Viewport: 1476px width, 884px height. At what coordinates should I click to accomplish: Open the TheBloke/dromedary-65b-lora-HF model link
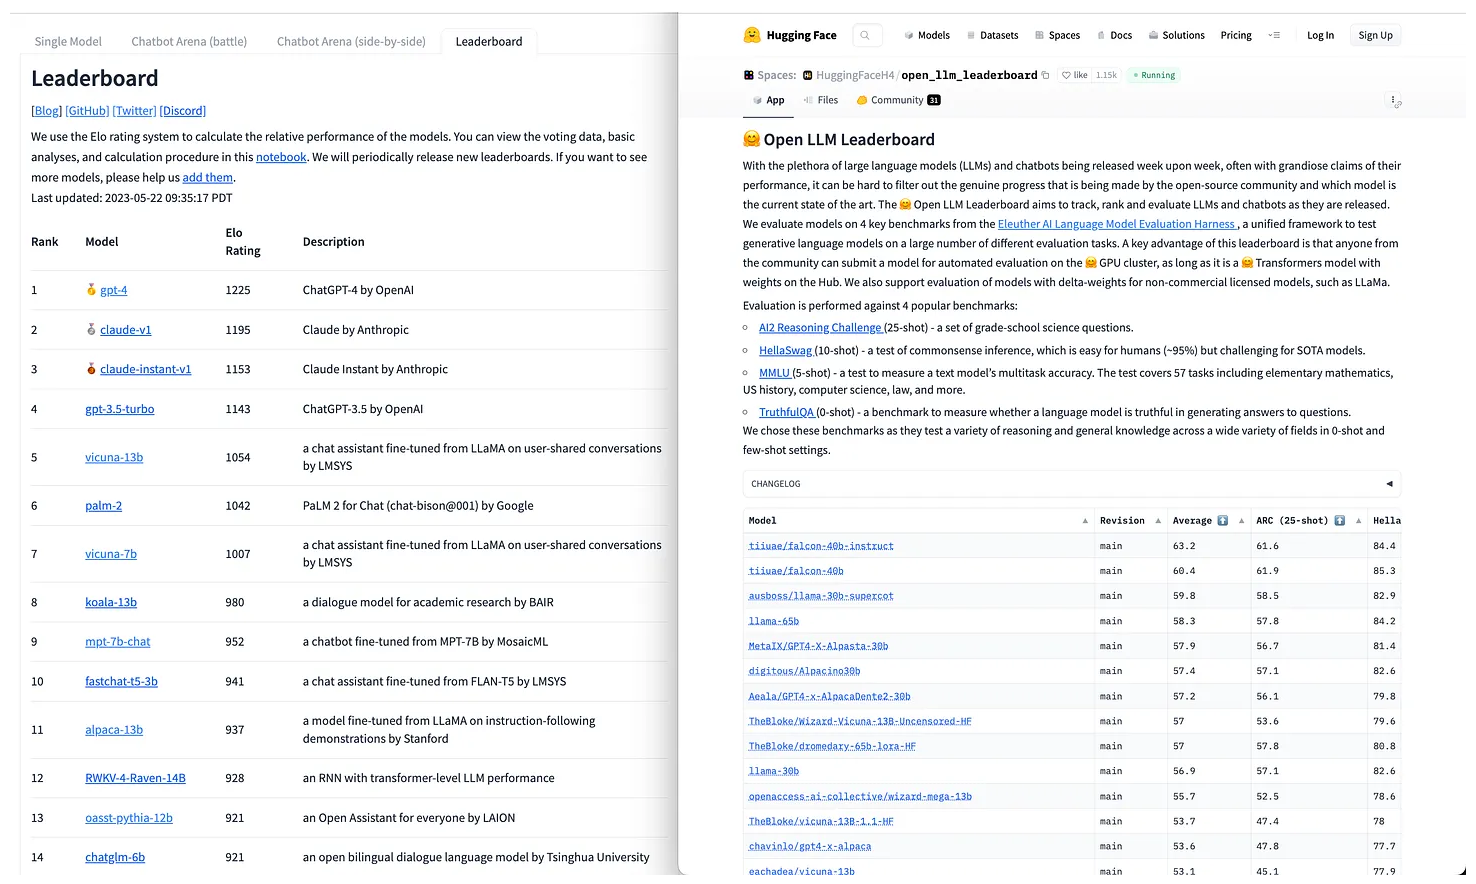click(x=832, y=746)
